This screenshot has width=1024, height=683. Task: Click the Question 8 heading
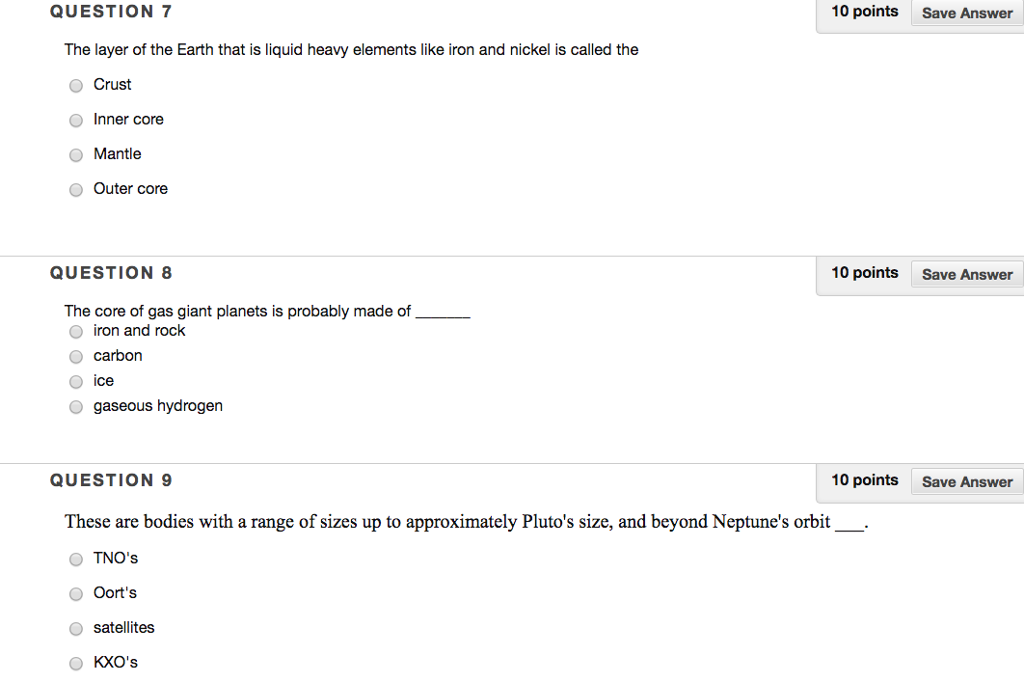pos(111,273)
